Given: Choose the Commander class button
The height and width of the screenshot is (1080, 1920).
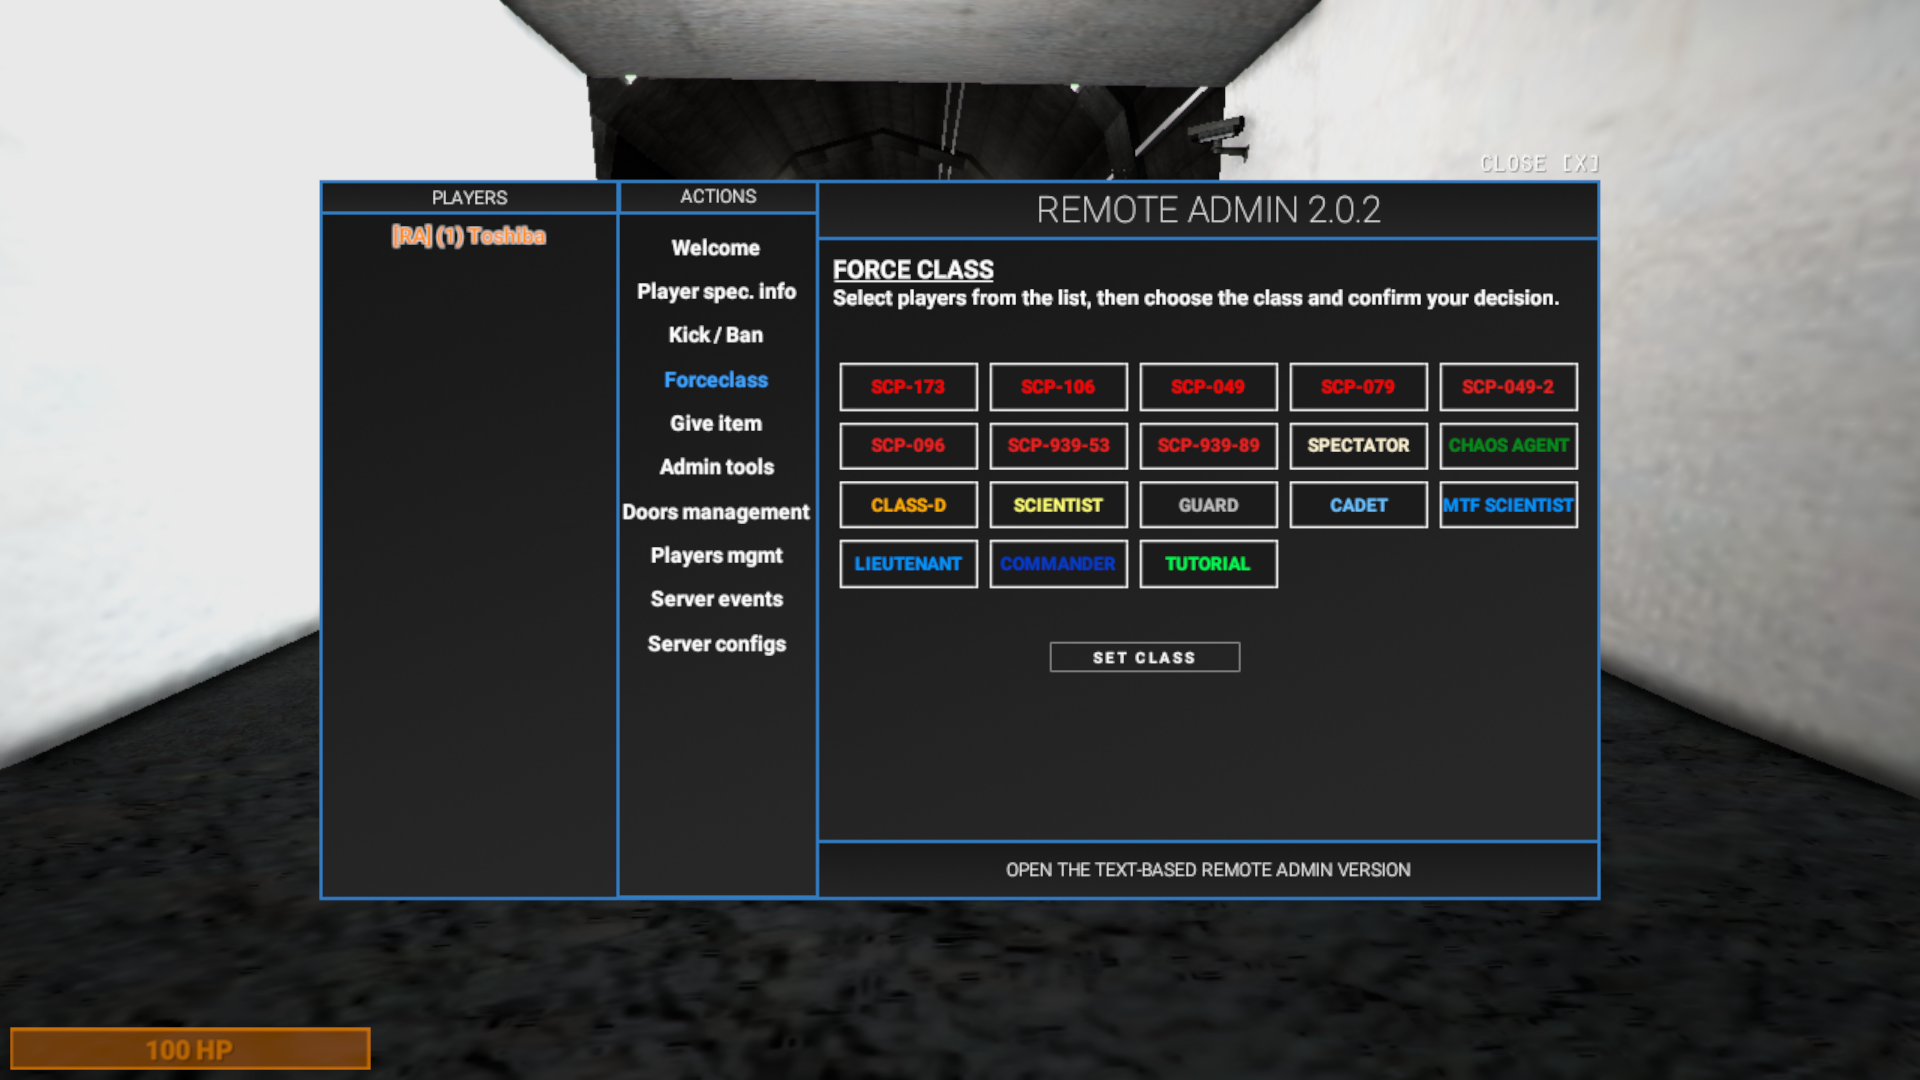Looking at the screenshot, I should 1058,564.
